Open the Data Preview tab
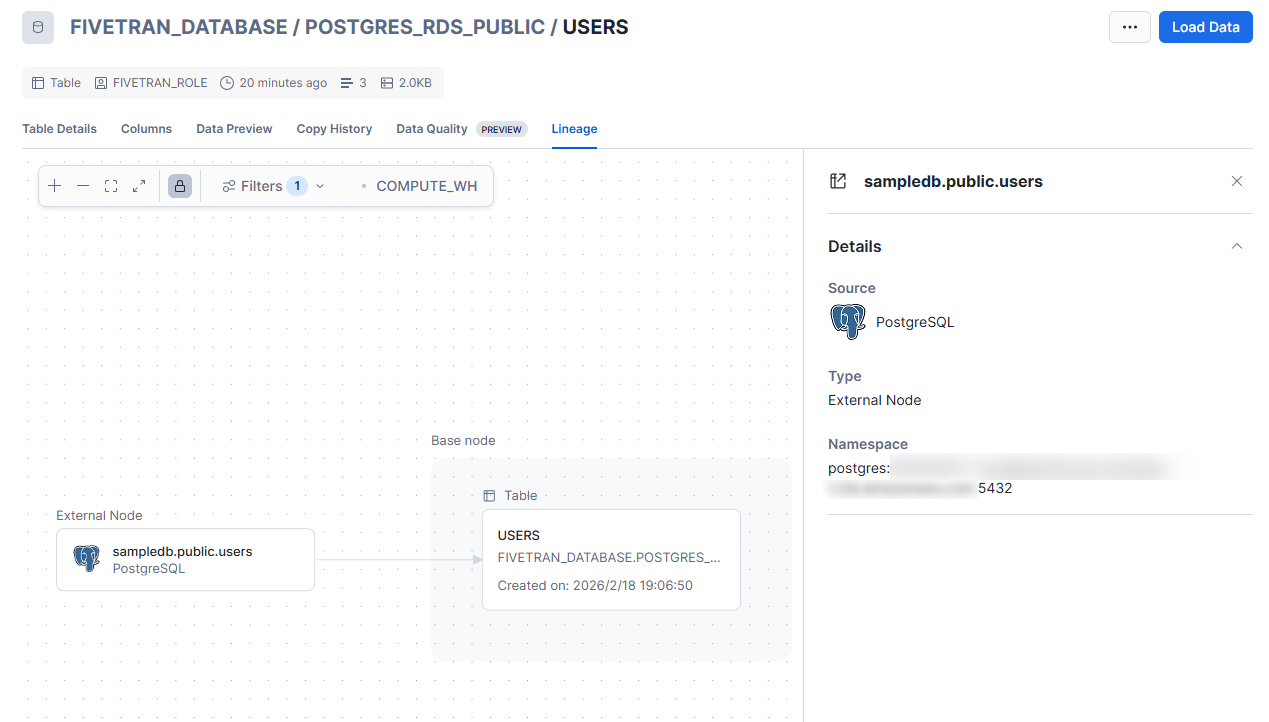 pyautogui.click(x=234, y=129)
